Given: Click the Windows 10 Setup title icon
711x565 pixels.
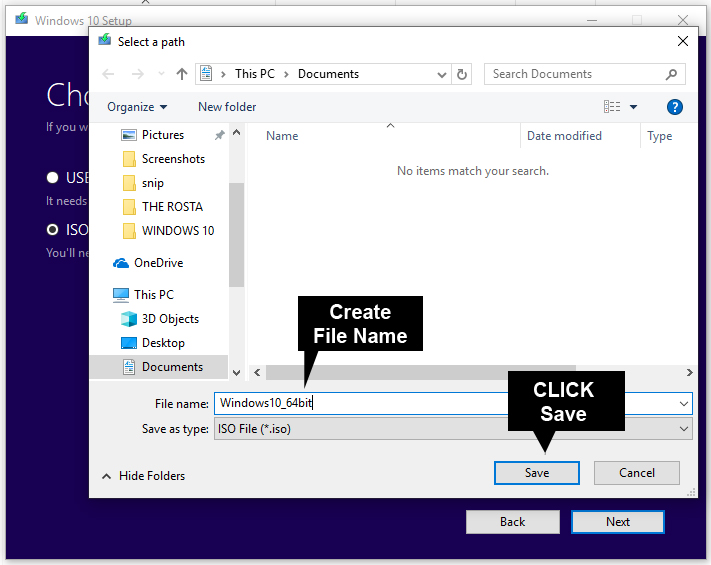Looking at the screenshot, I should (x=21, y=19).
